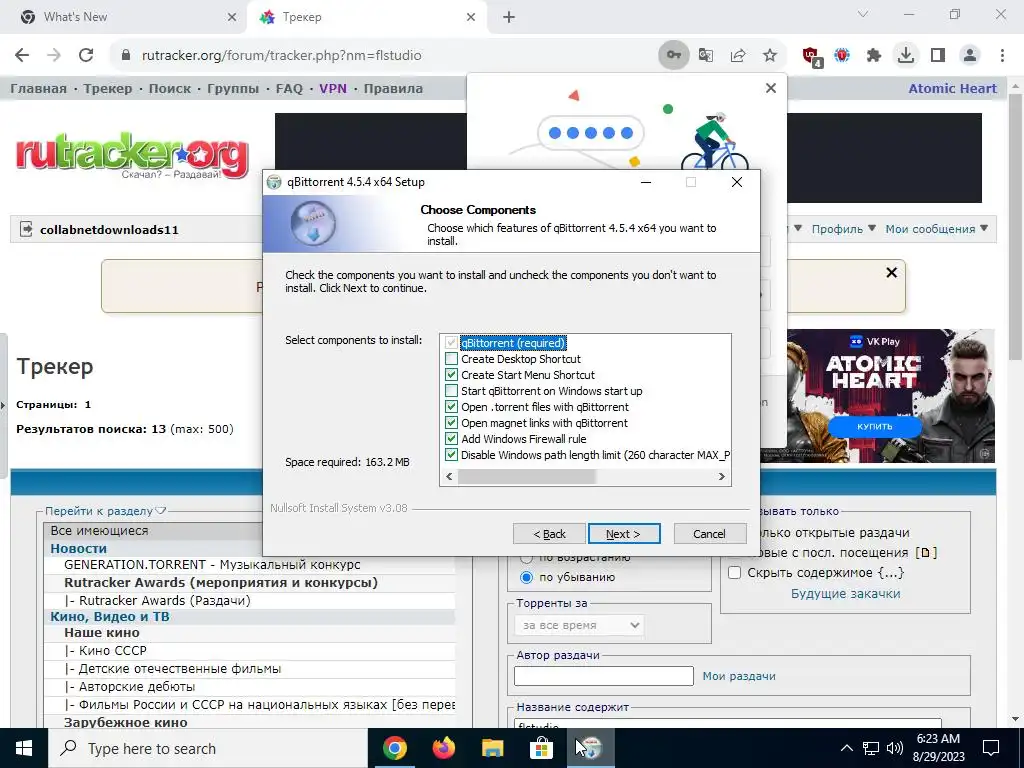Go back in Chrome browser history
Screen dimensions: 1024x768
22,56
